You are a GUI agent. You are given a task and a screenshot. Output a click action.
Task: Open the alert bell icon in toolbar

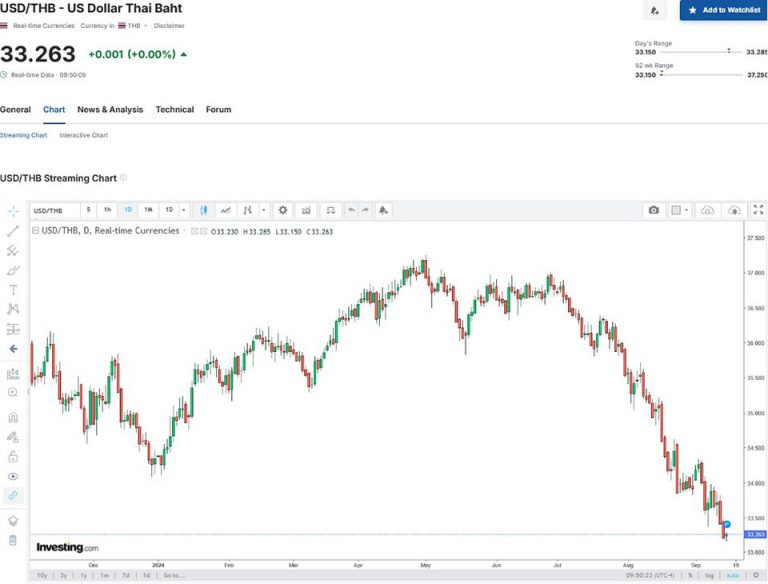(x=383, y=210)
